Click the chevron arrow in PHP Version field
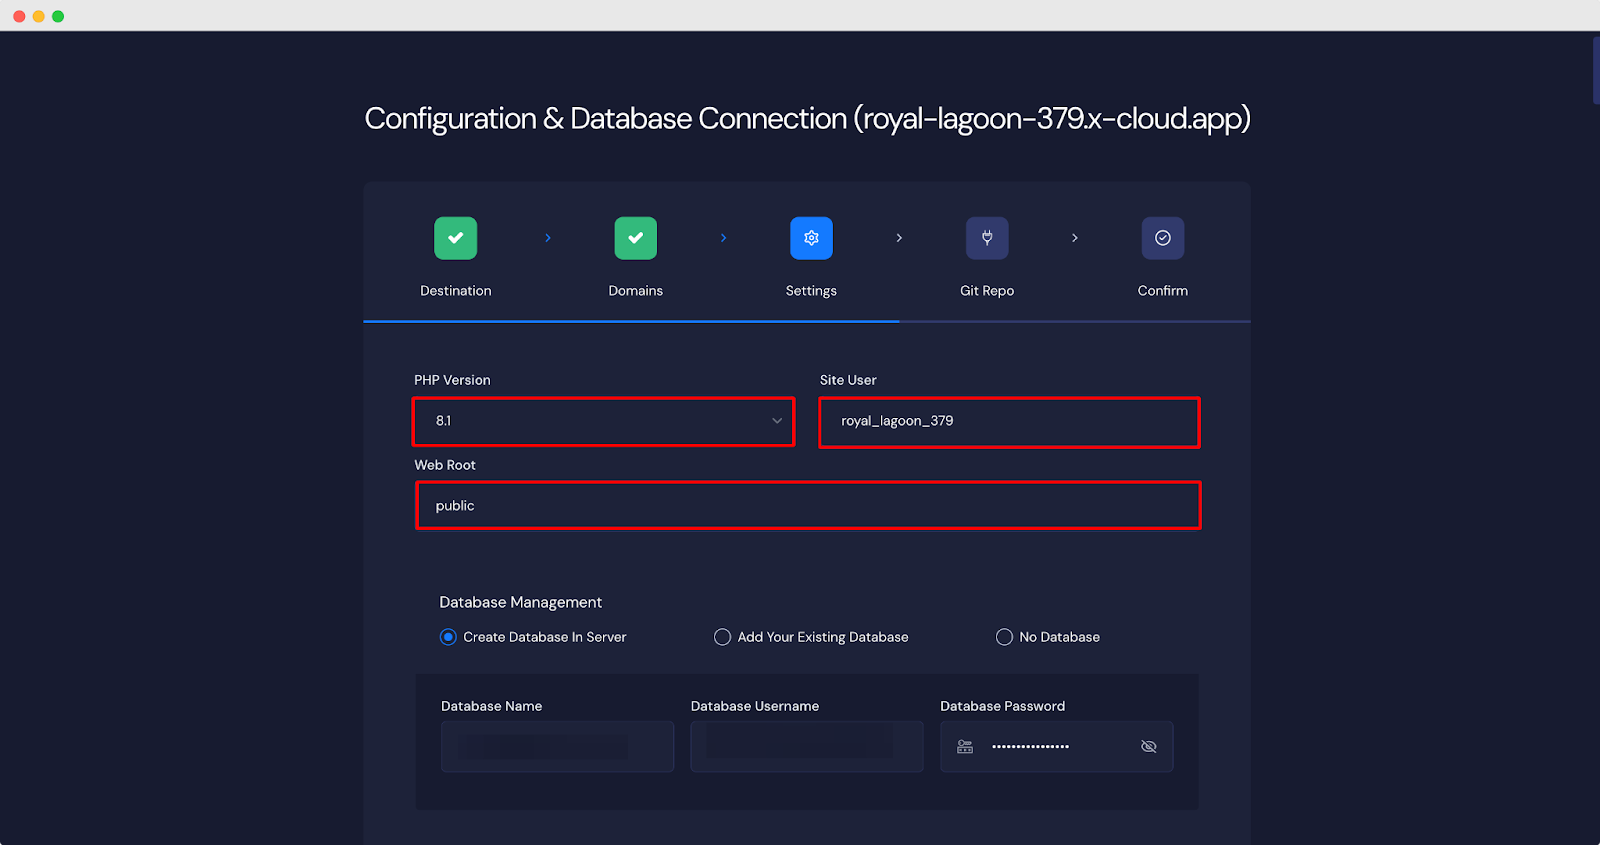Image resolution: width=1600 pixels, height=845 pixels. [x=777, y=421]
